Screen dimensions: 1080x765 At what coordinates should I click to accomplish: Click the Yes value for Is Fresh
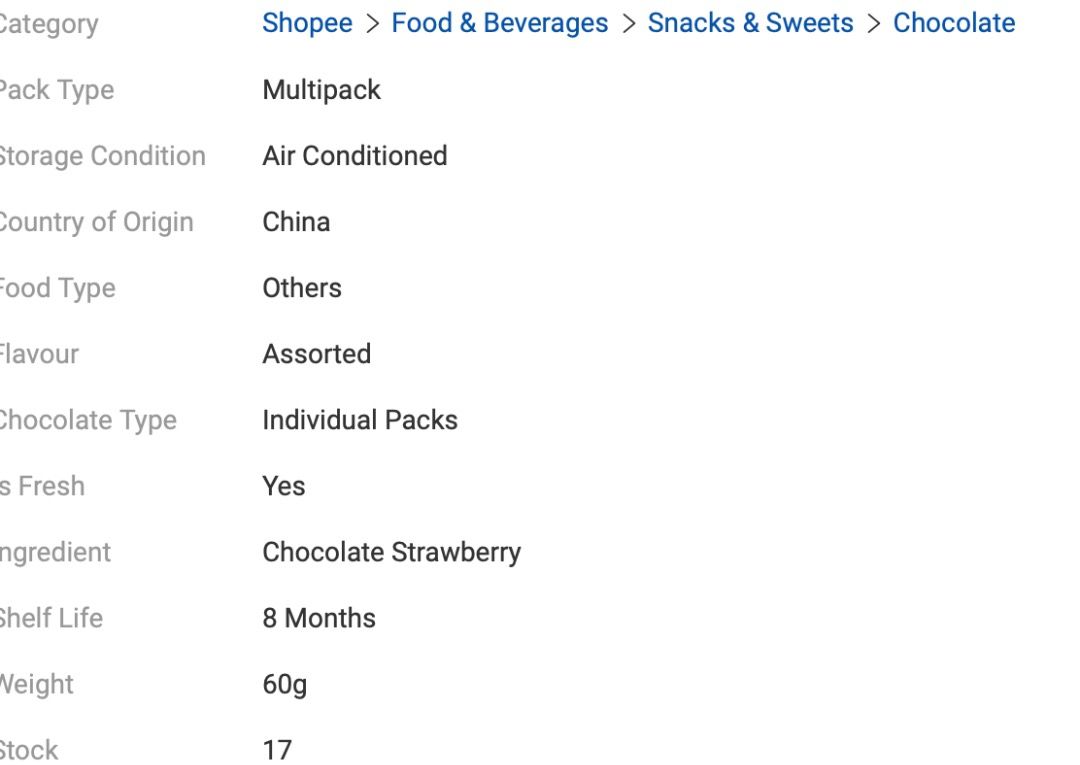point(283,486)
